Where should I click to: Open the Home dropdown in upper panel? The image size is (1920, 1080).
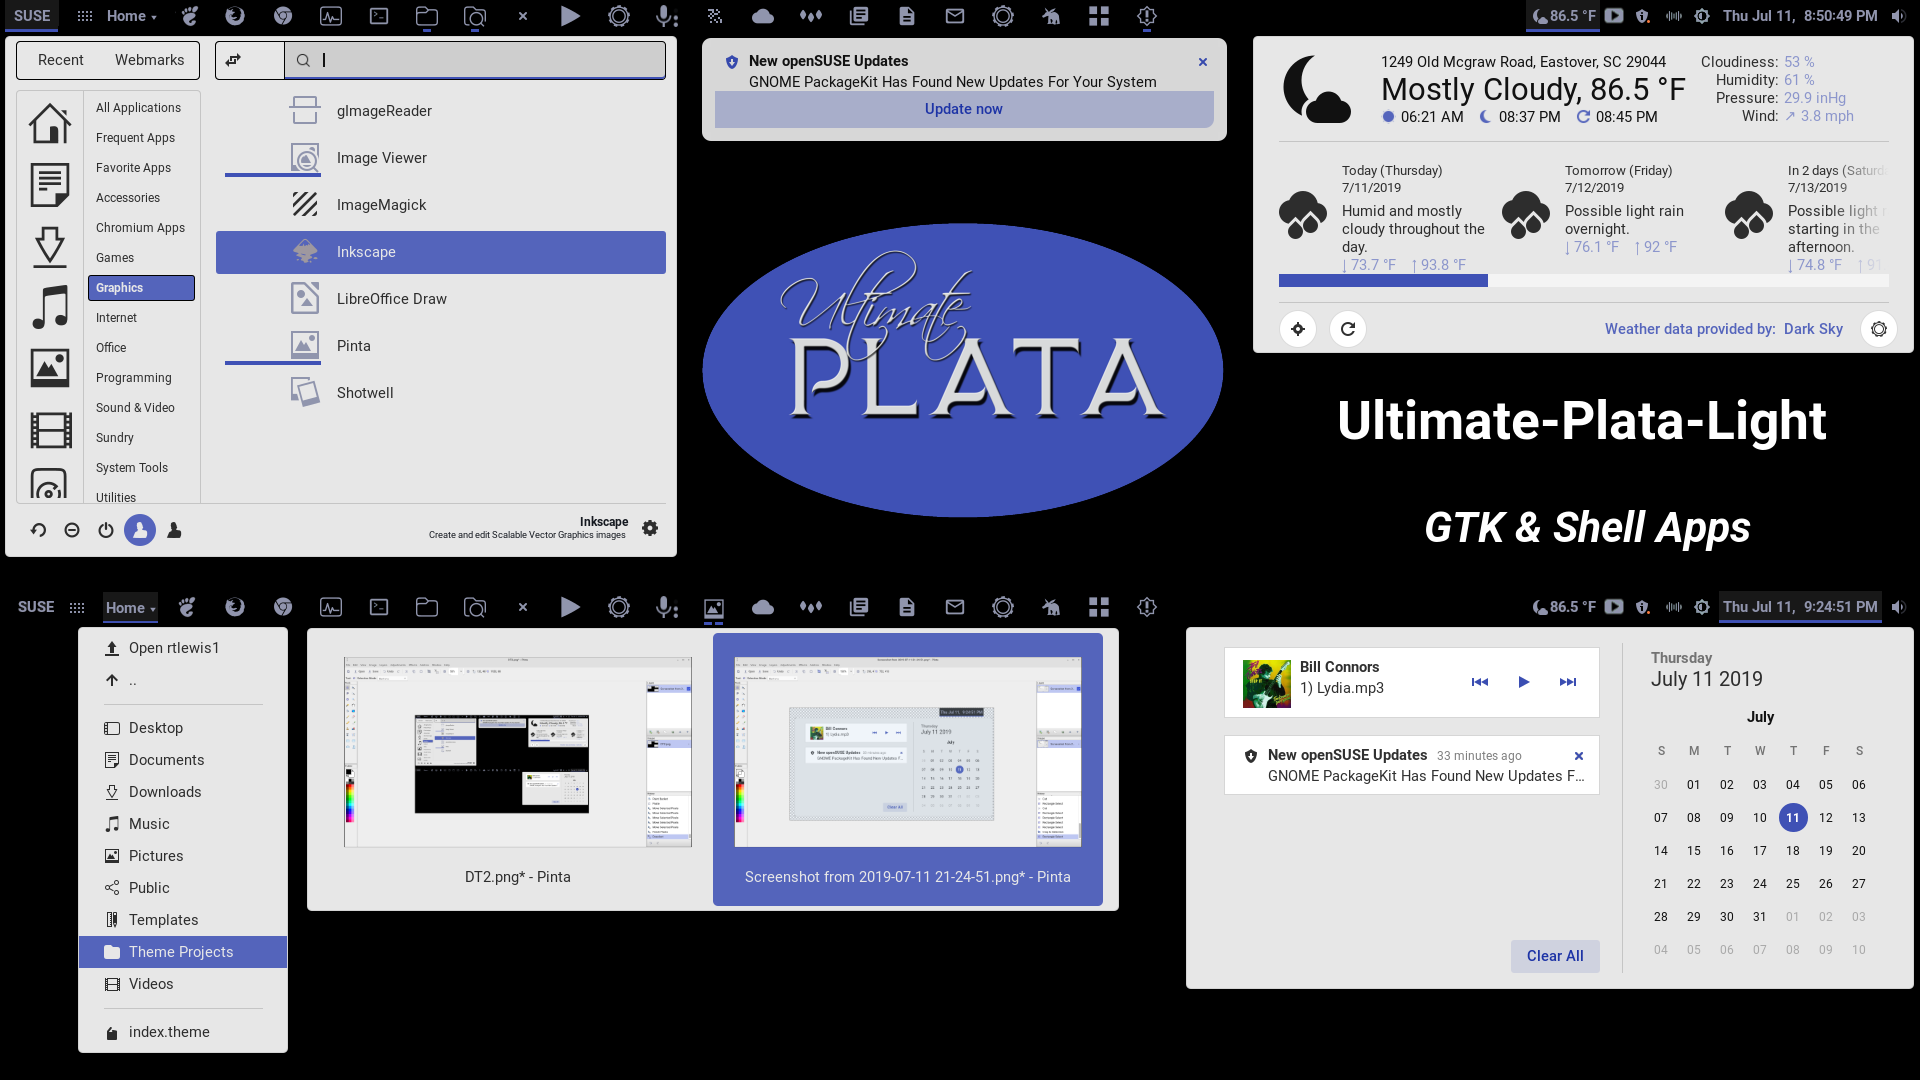pos(132,16)
